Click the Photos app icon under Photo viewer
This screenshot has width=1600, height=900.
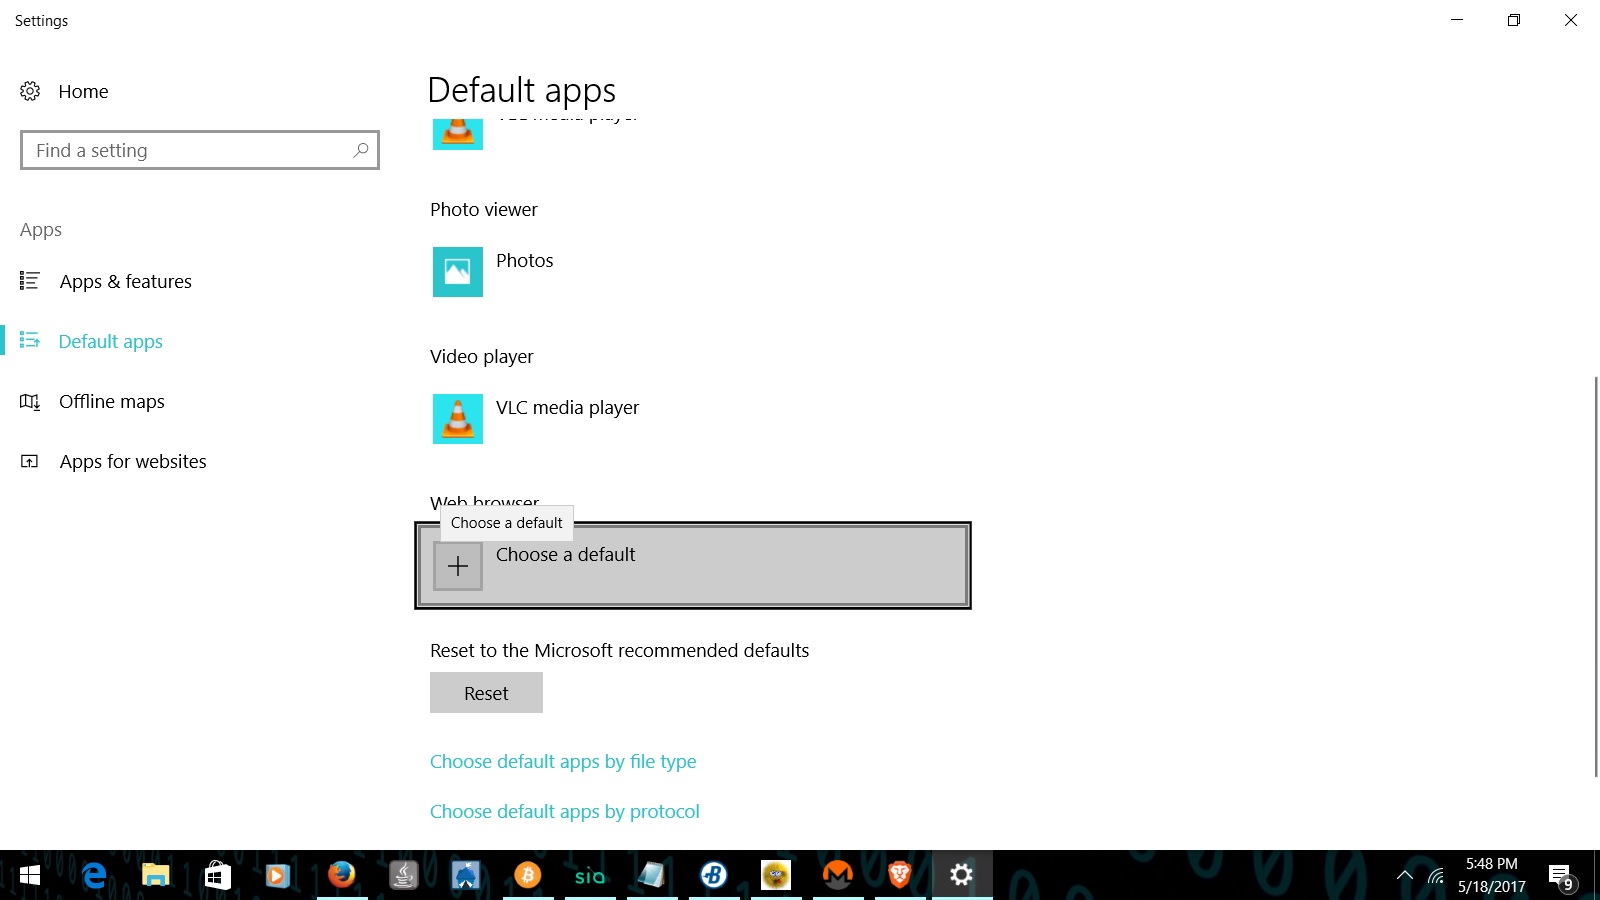point(458,272)
